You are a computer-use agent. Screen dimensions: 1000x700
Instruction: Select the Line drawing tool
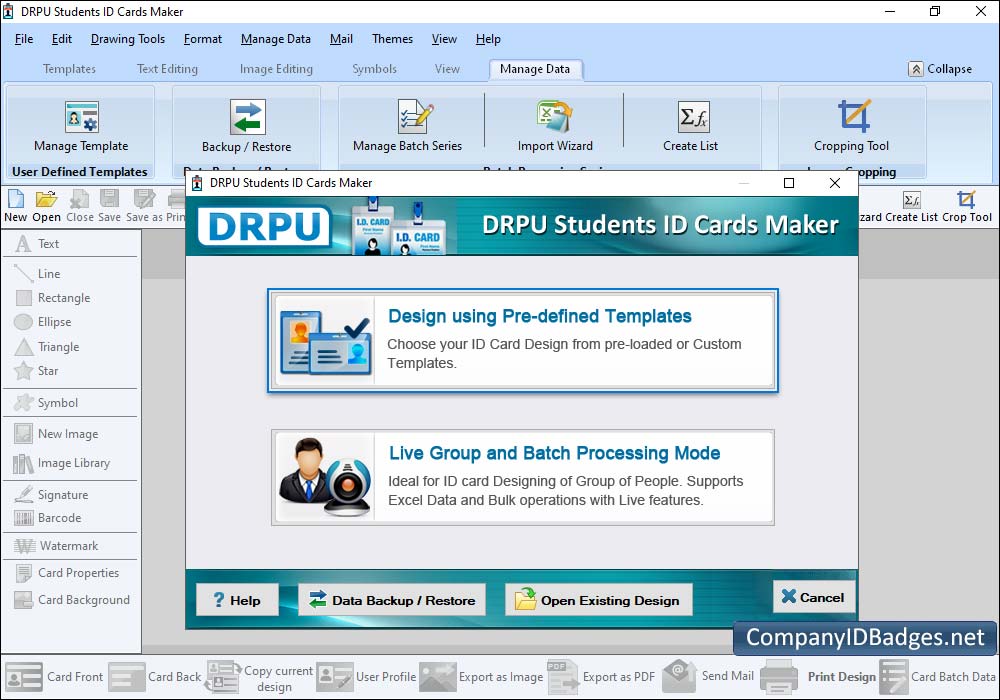(x=37, y=273)
